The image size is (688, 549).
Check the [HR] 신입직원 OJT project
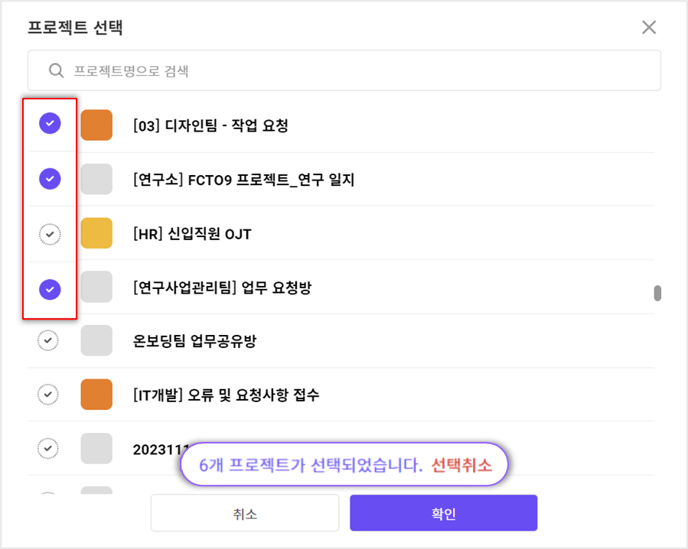click(x=50, y=234)
